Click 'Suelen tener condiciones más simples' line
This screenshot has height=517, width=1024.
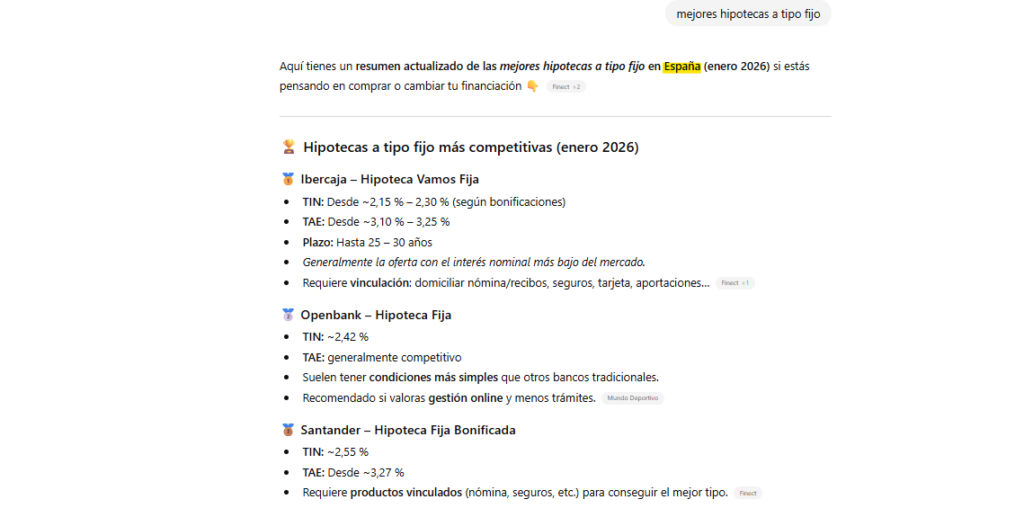481,377
